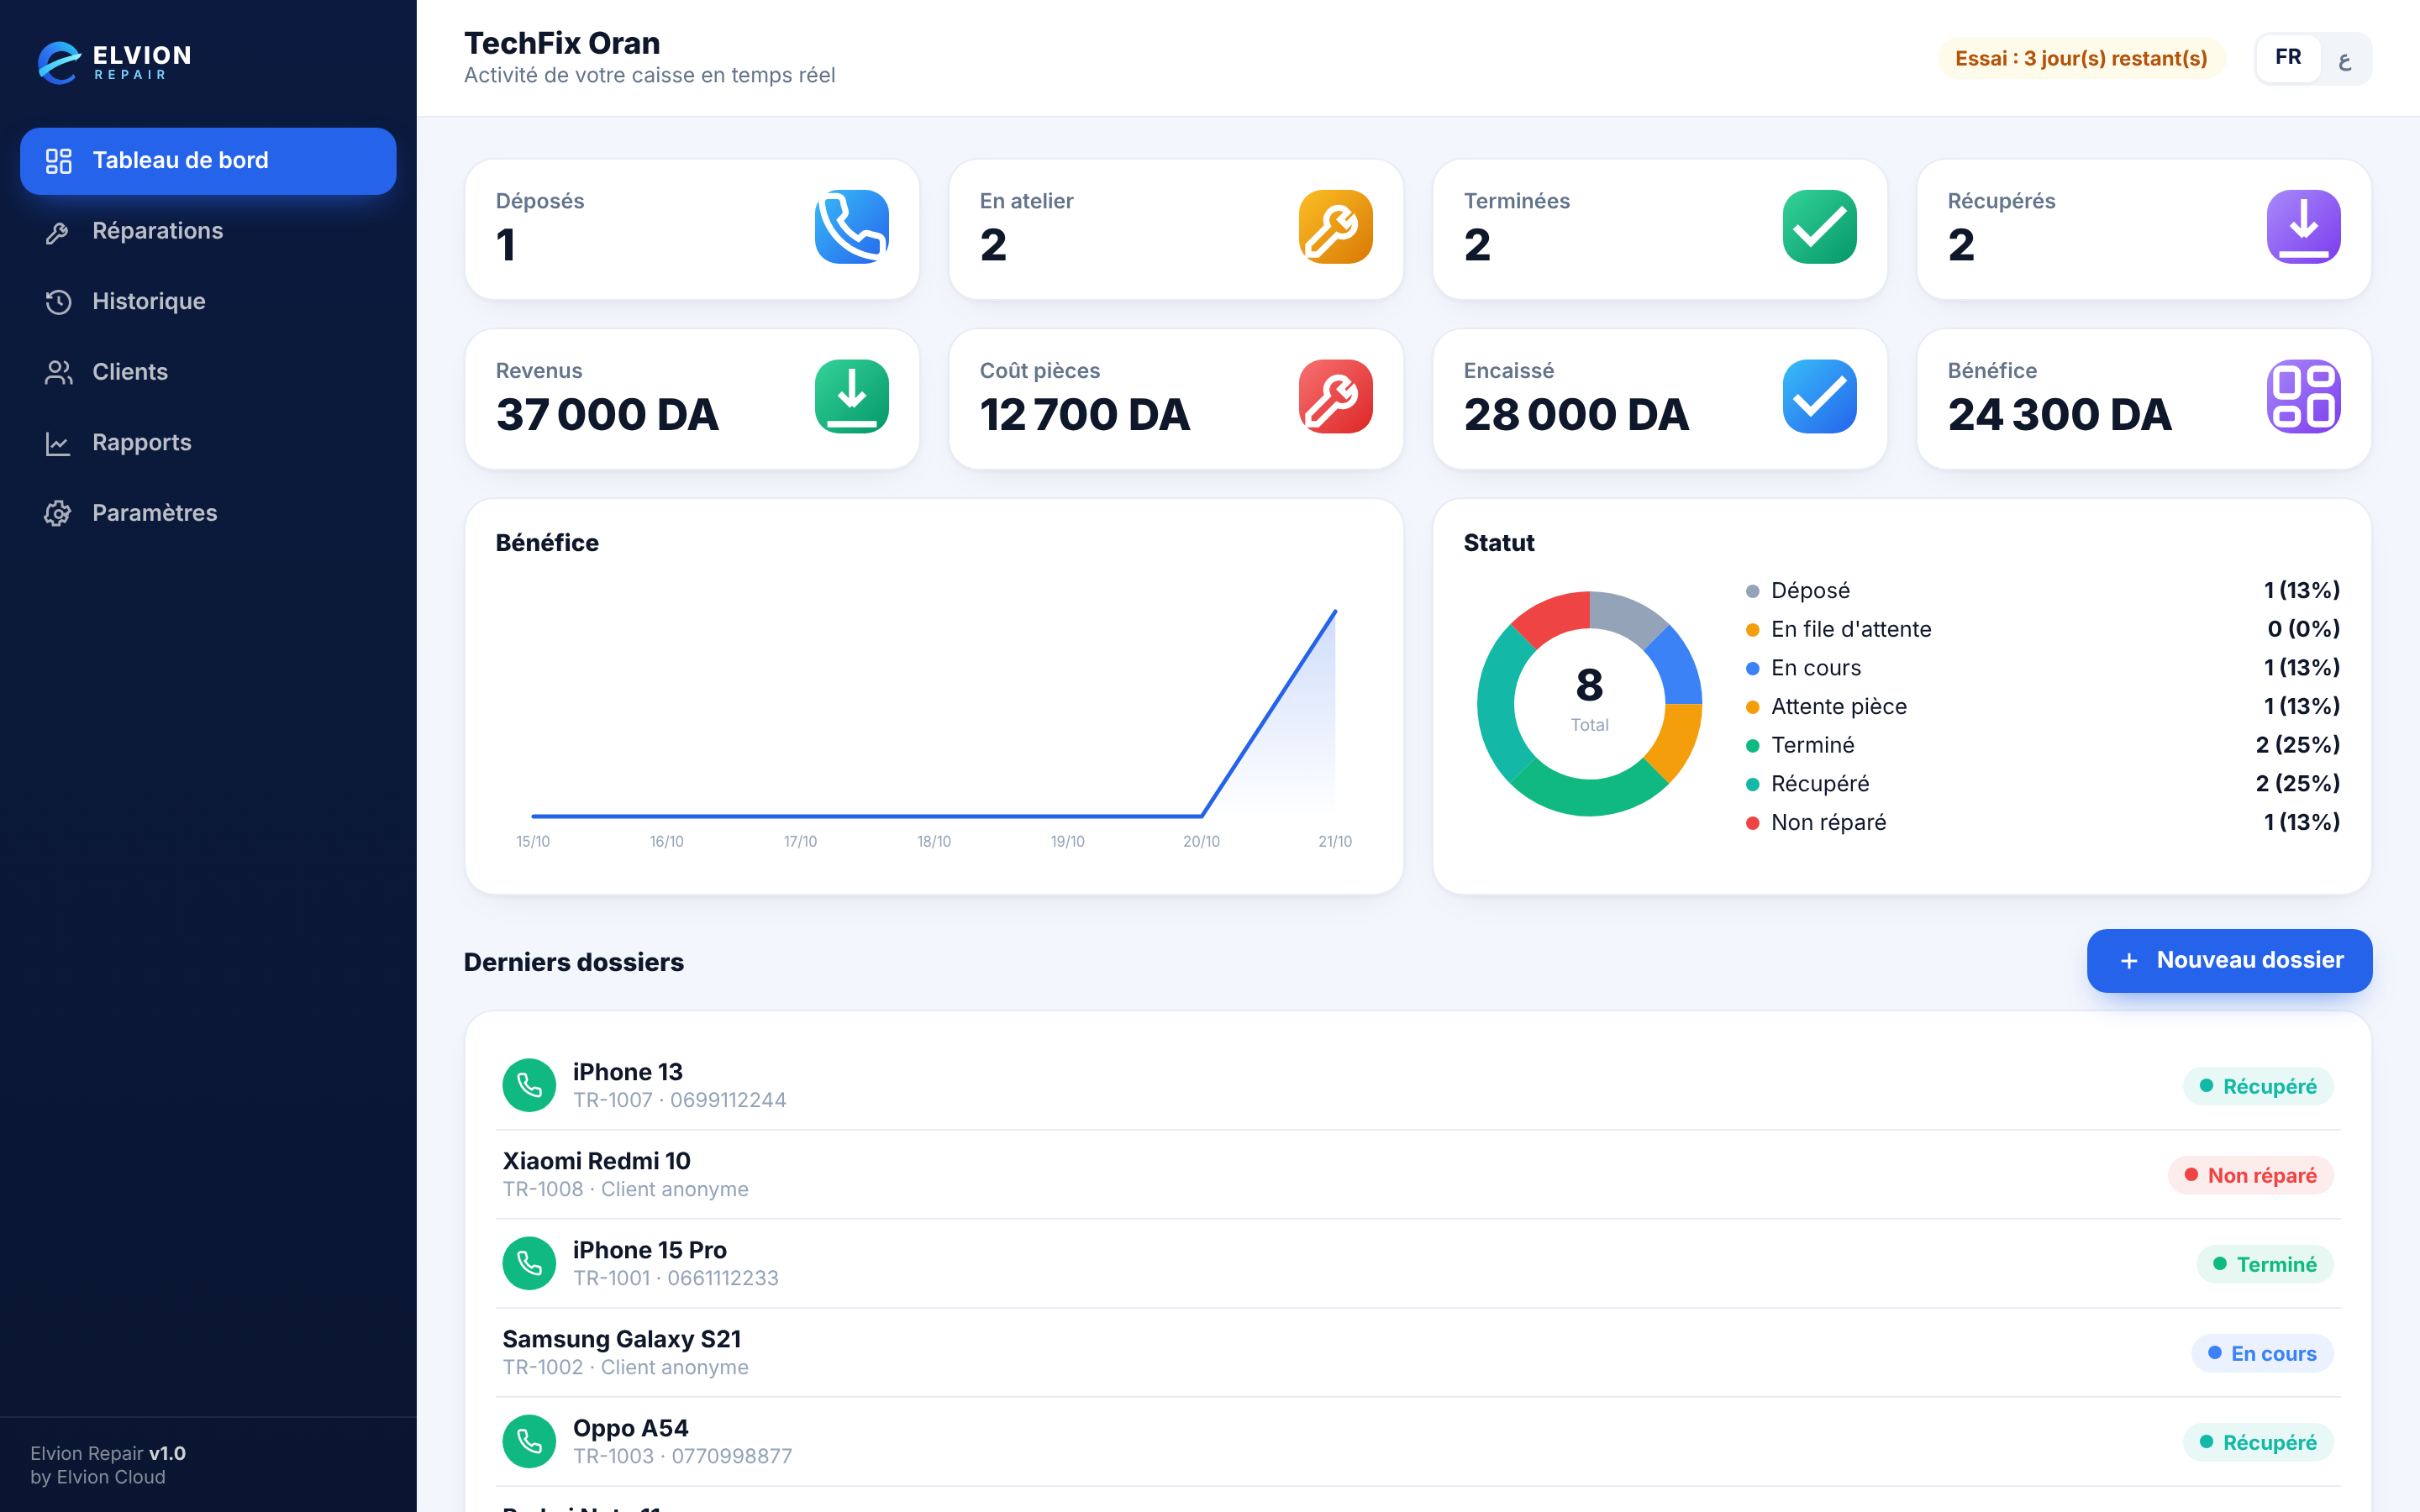
Task: Open the Samsung Galaxy S21 dossier row
Action: pyautogui.click(x=1418, y=1353)
